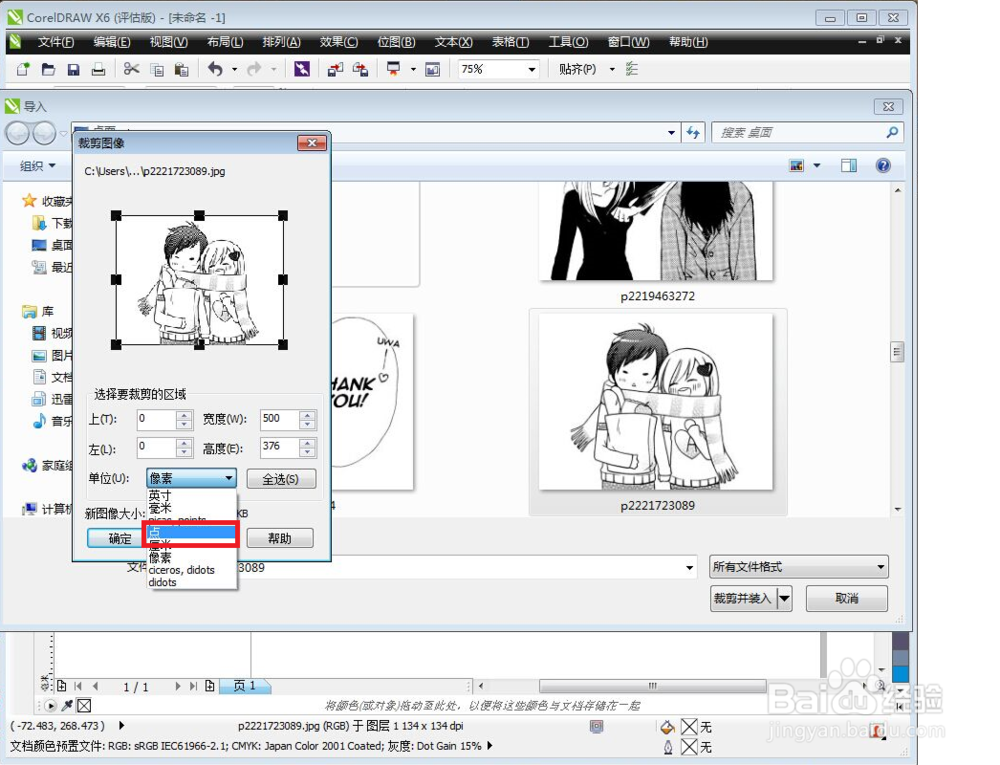
Task: Open the Import icon on the toolbar
Action: pos(336,69)
